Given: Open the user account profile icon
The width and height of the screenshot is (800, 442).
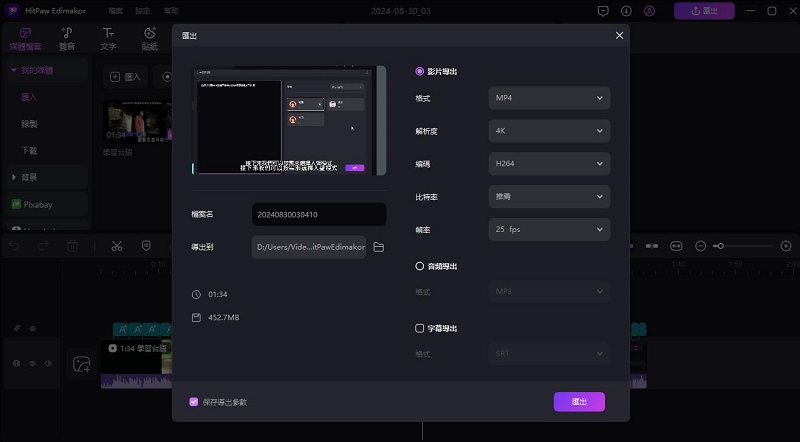Looking at the screenshot, I should (x=649, y=11).
